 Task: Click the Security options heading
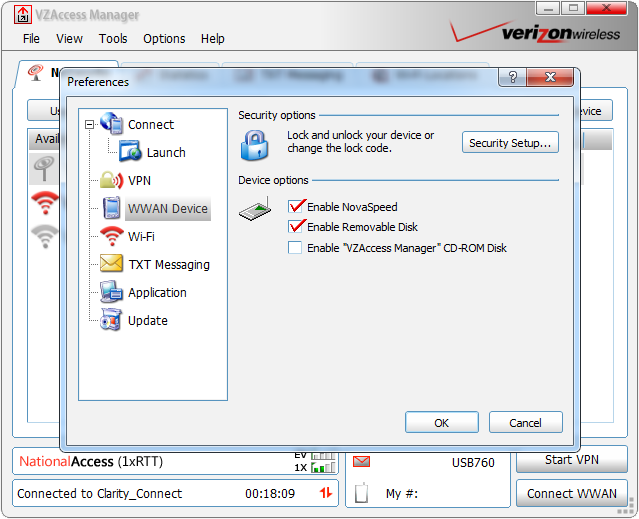pyautogui.click(x=277, y=115)
